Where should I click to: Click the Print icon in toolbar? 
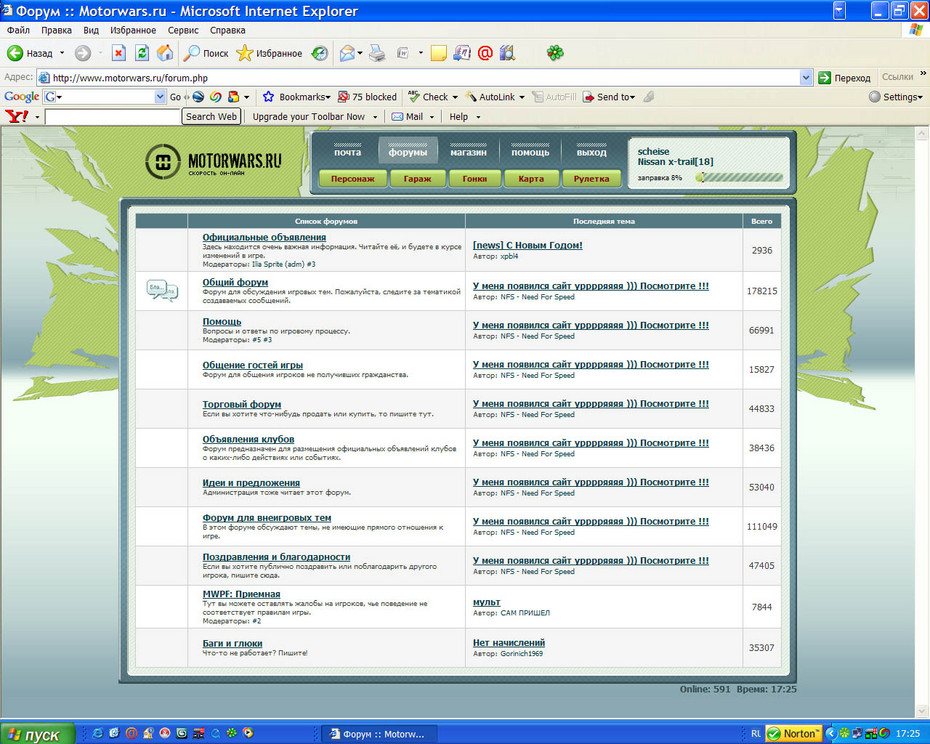[377, 53]
